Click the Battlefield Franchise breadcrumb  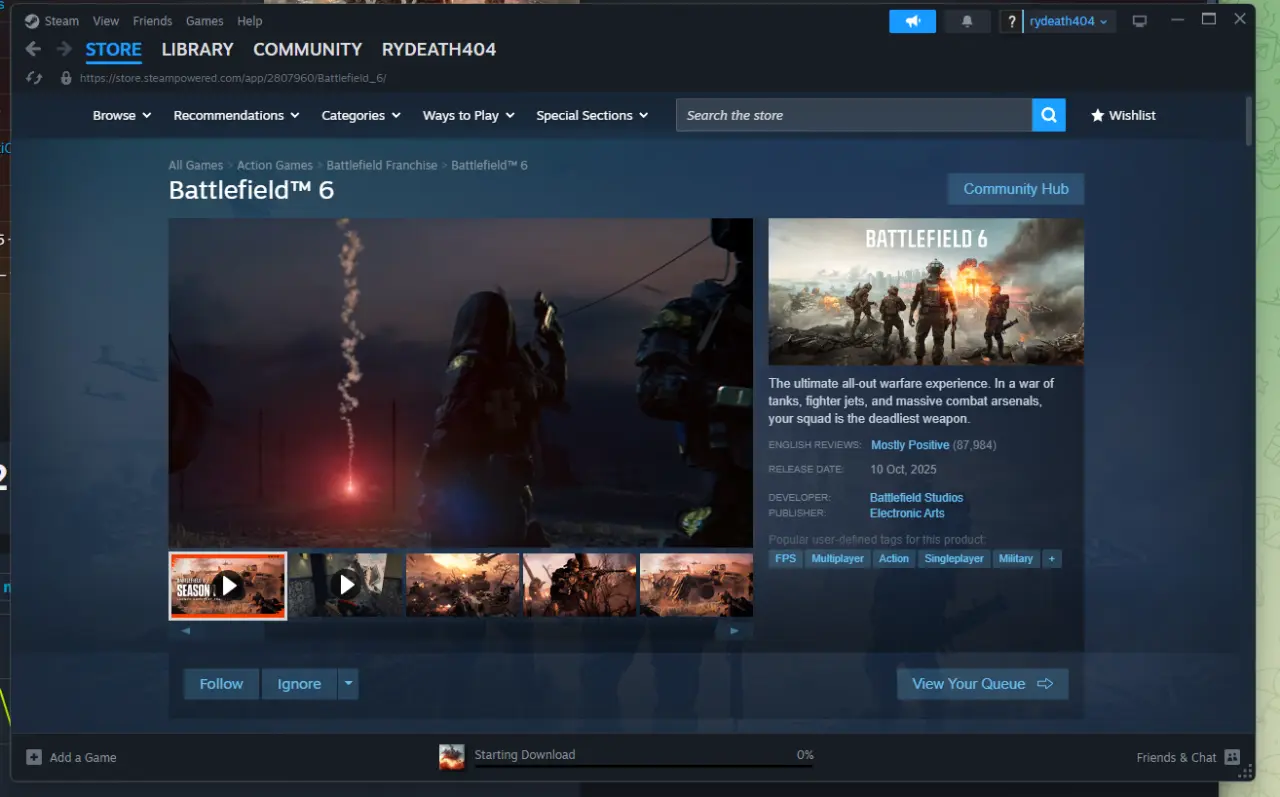point(382,165)
